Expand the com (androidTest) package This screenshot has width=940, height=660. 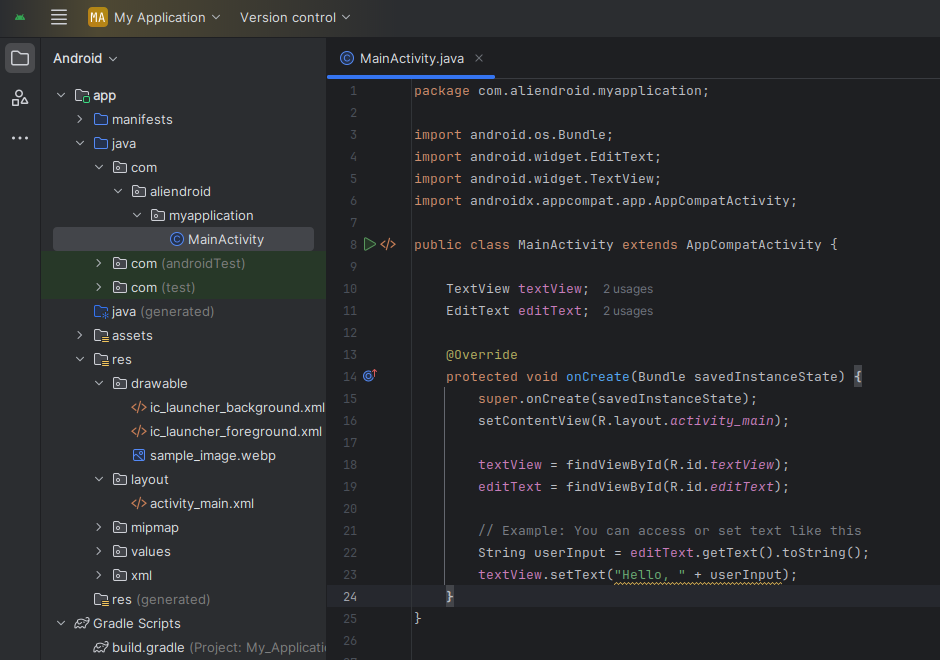pos(99,263)
